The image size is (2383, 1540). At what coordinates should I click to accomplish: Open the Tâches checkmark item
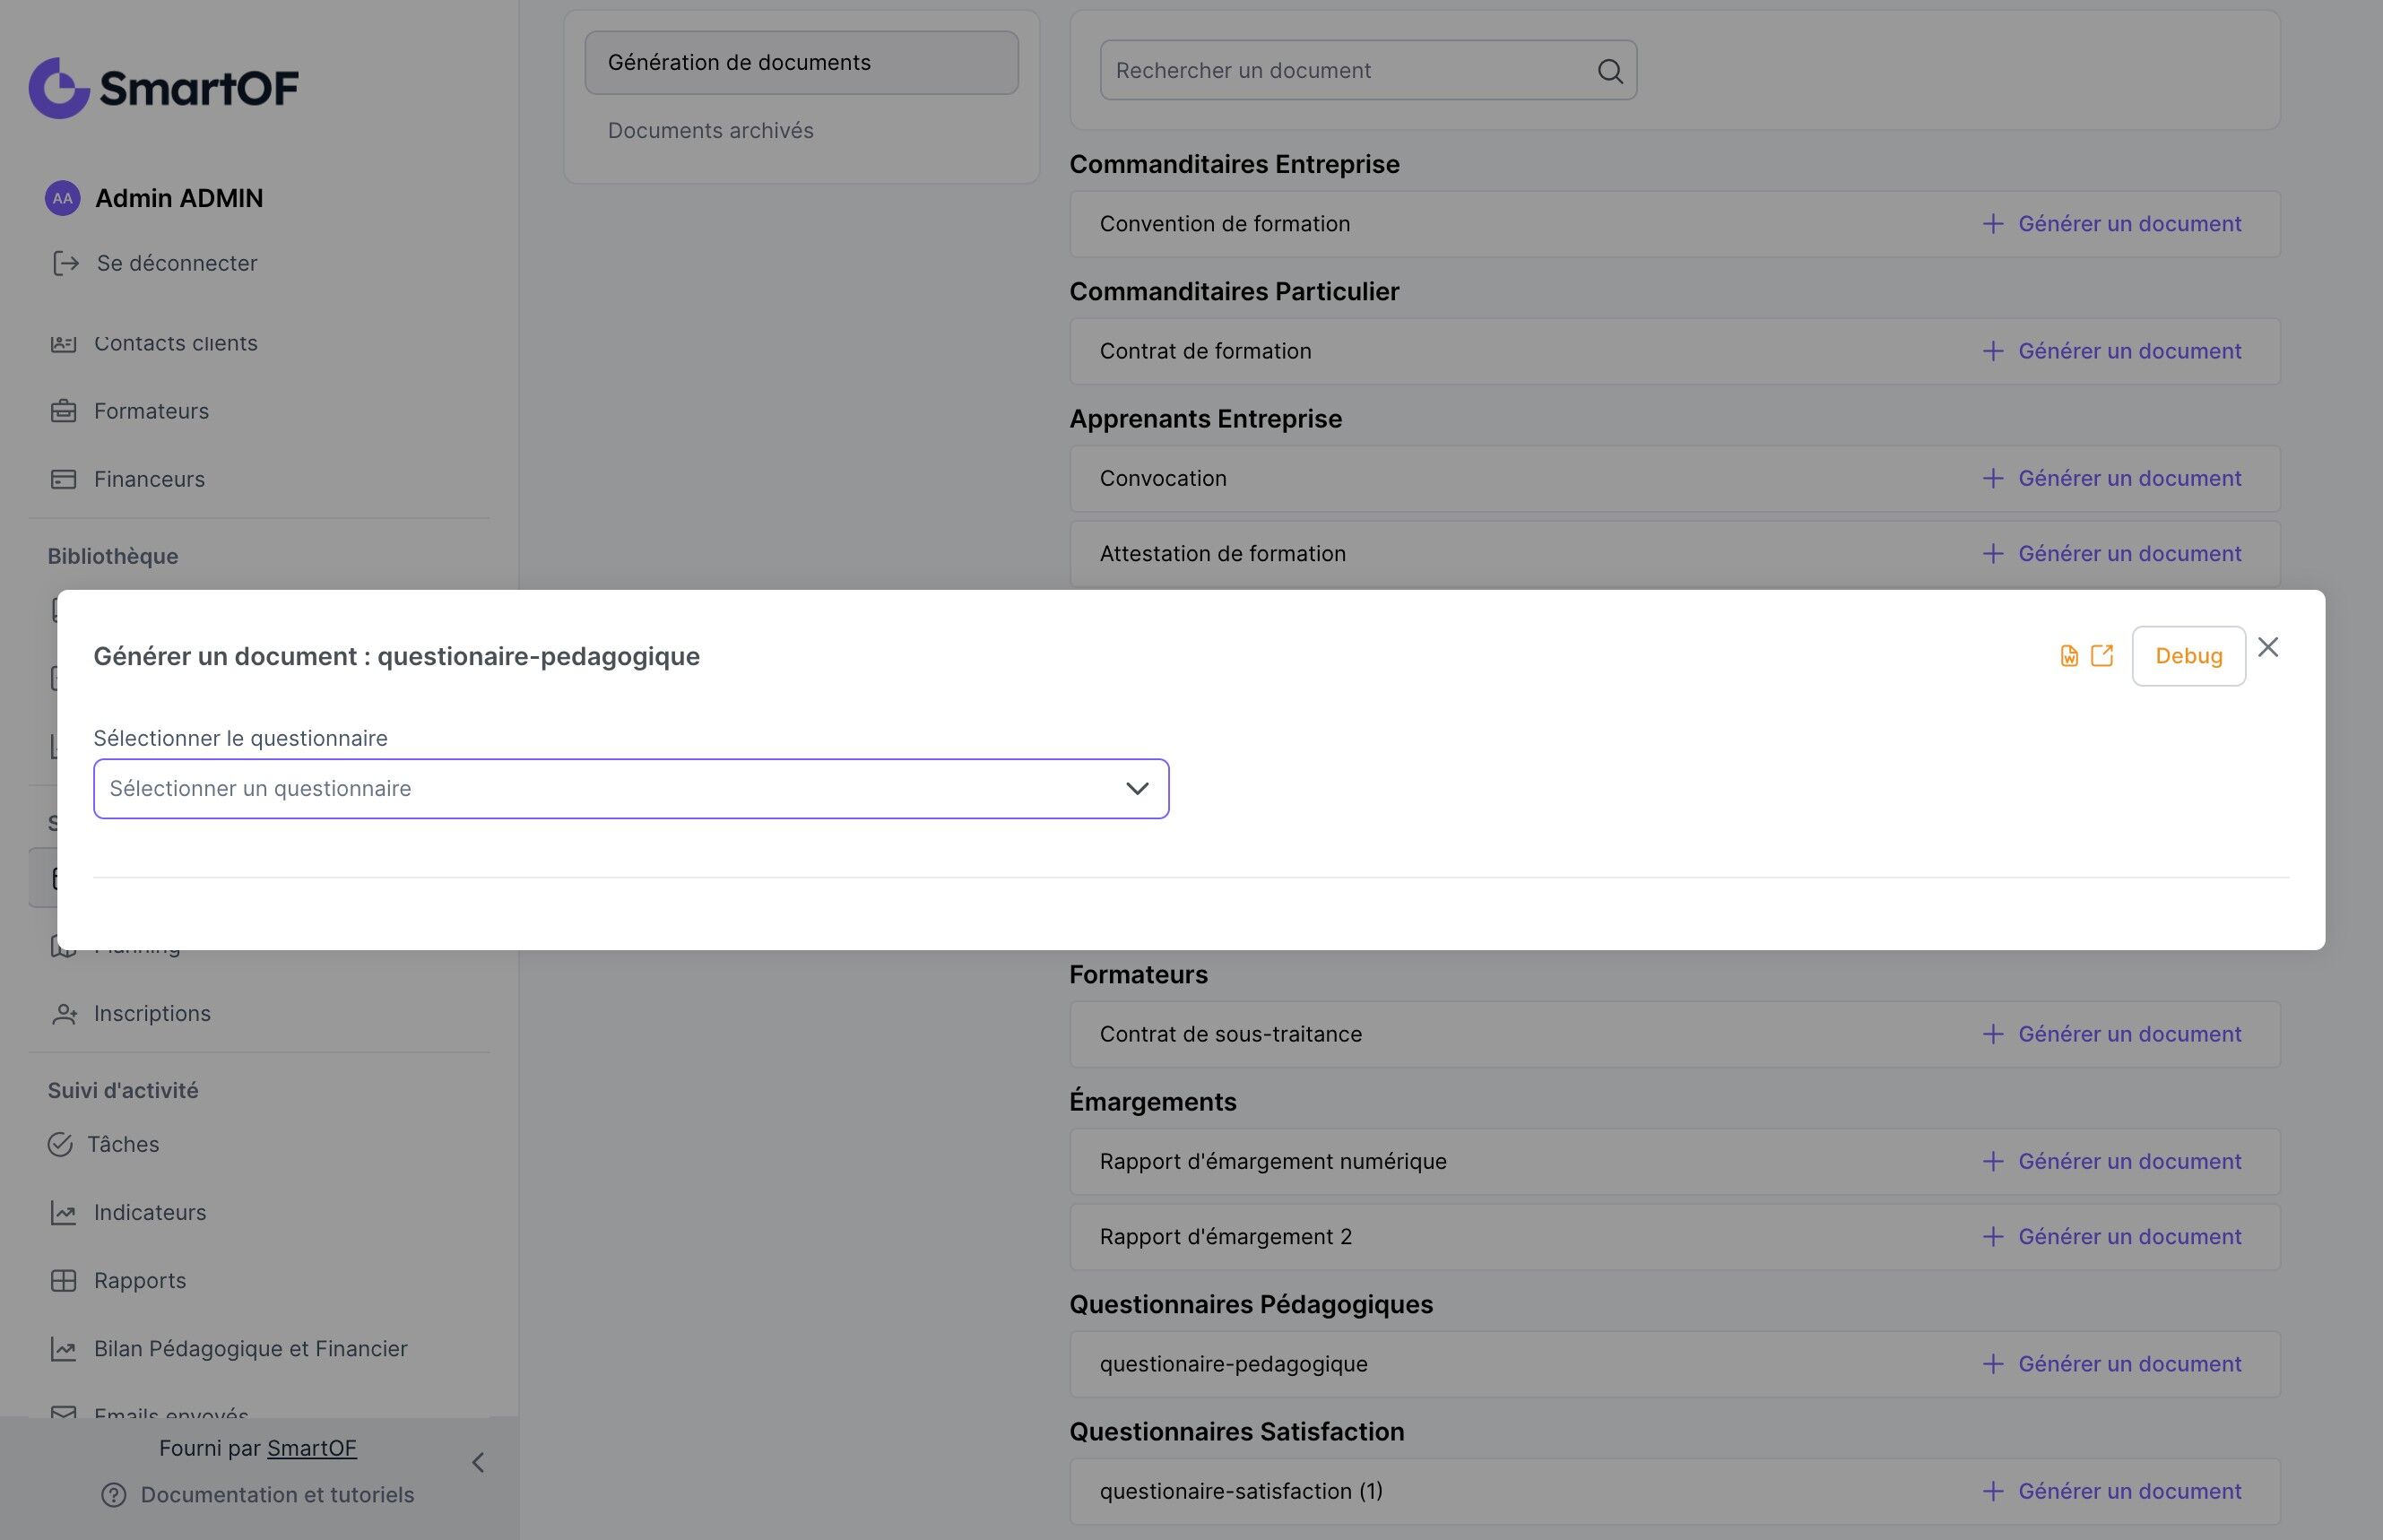[60, 1144]
